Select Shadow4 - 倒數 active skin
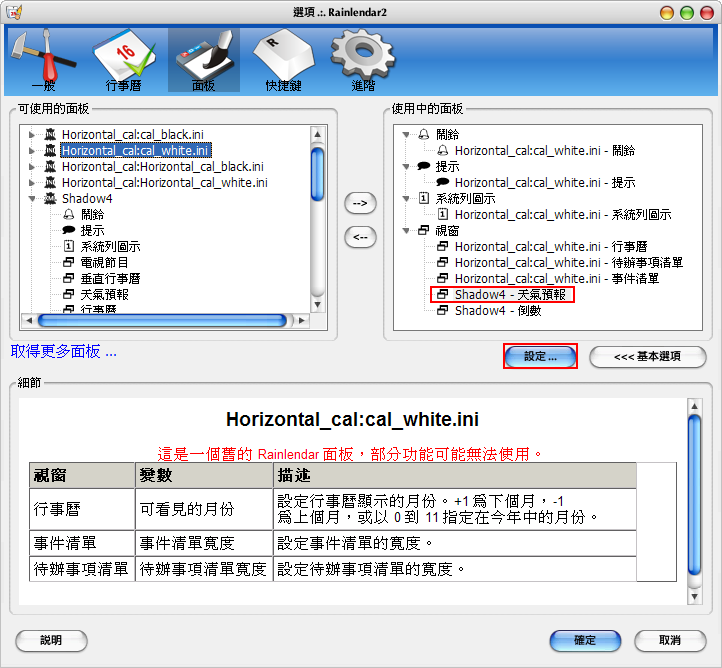Screen dimensions: 722x668 tap(498, 311)
